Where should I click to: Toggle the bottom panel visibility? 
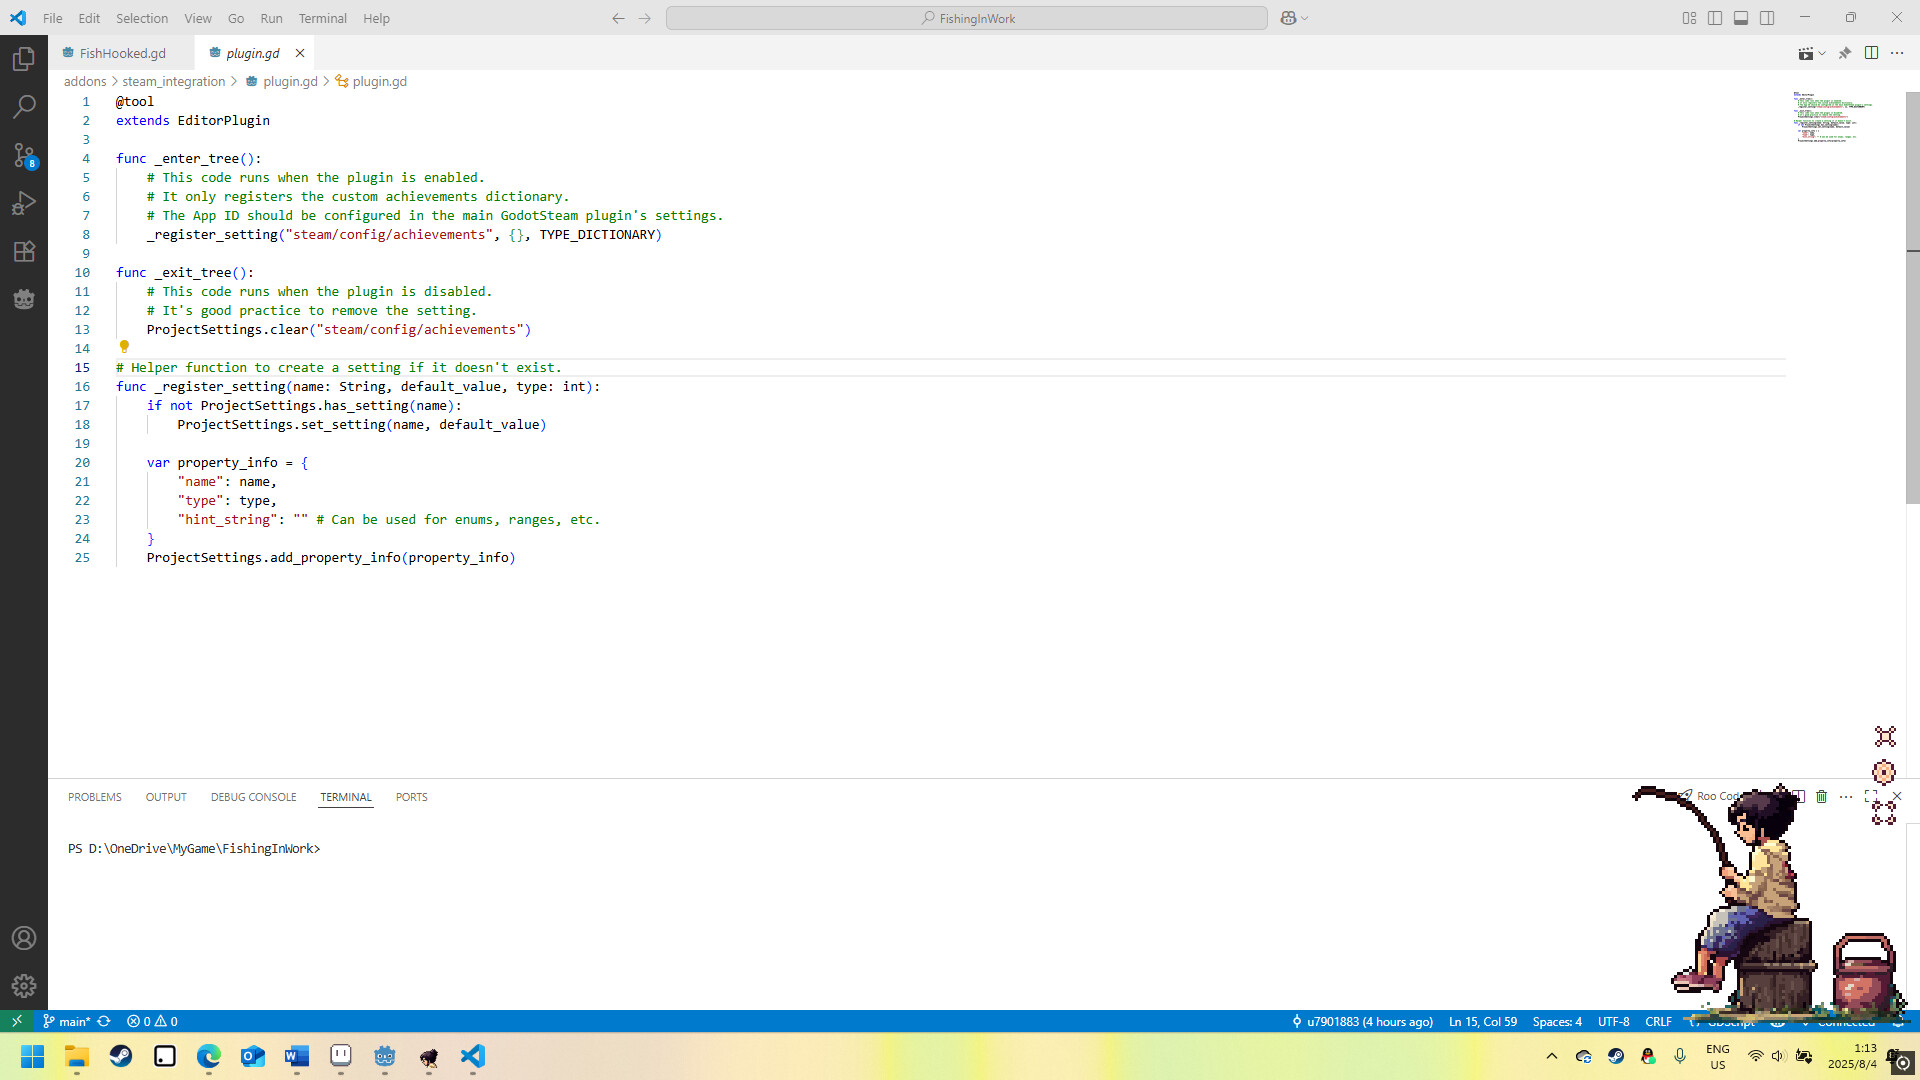pos(1741,18)
